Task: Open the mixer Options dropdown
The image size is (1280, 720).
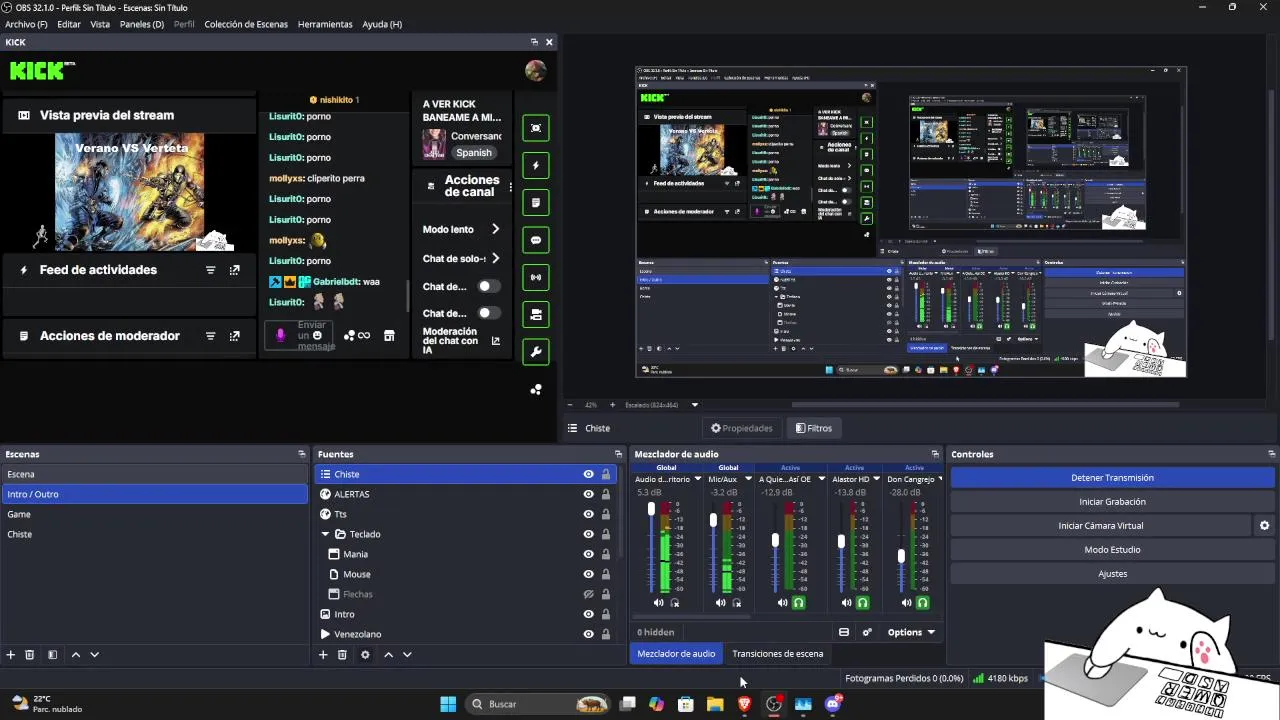Action: click(911, 632)
